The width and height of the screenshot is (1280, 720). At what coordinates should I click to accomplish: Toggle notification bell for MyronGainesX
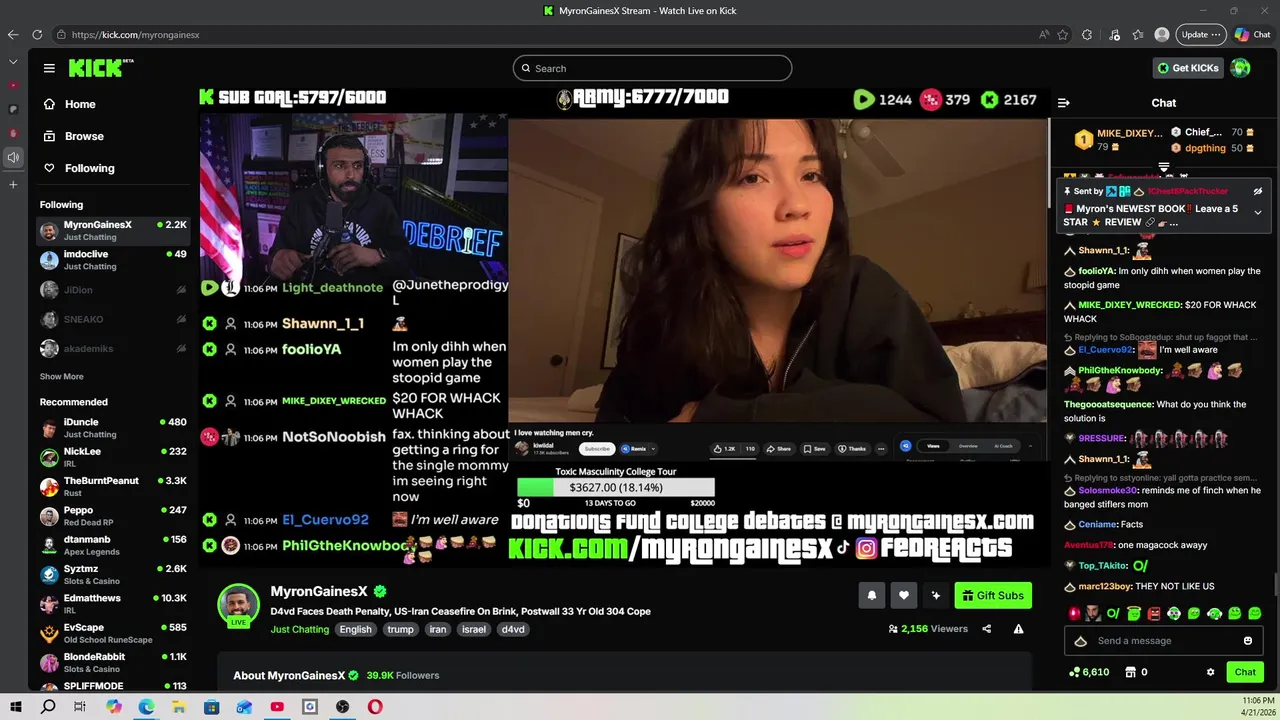(x=871, y=595)
